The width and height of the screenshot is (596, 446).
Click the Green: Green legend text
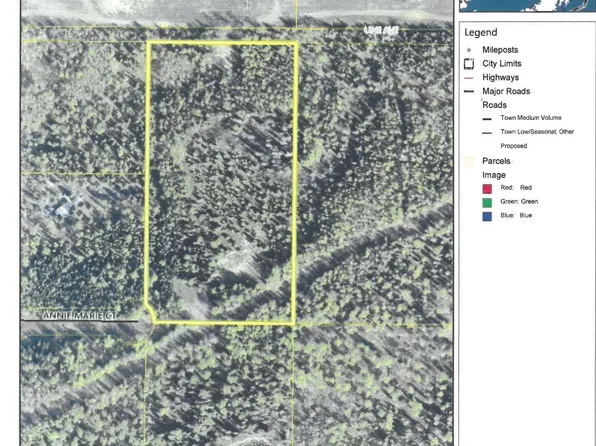519,202
